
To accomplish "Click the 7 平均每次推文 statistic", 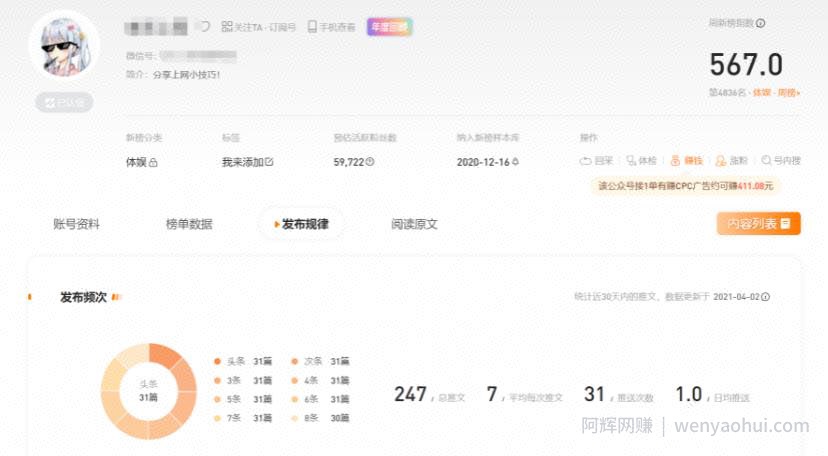I will [524, 395].
